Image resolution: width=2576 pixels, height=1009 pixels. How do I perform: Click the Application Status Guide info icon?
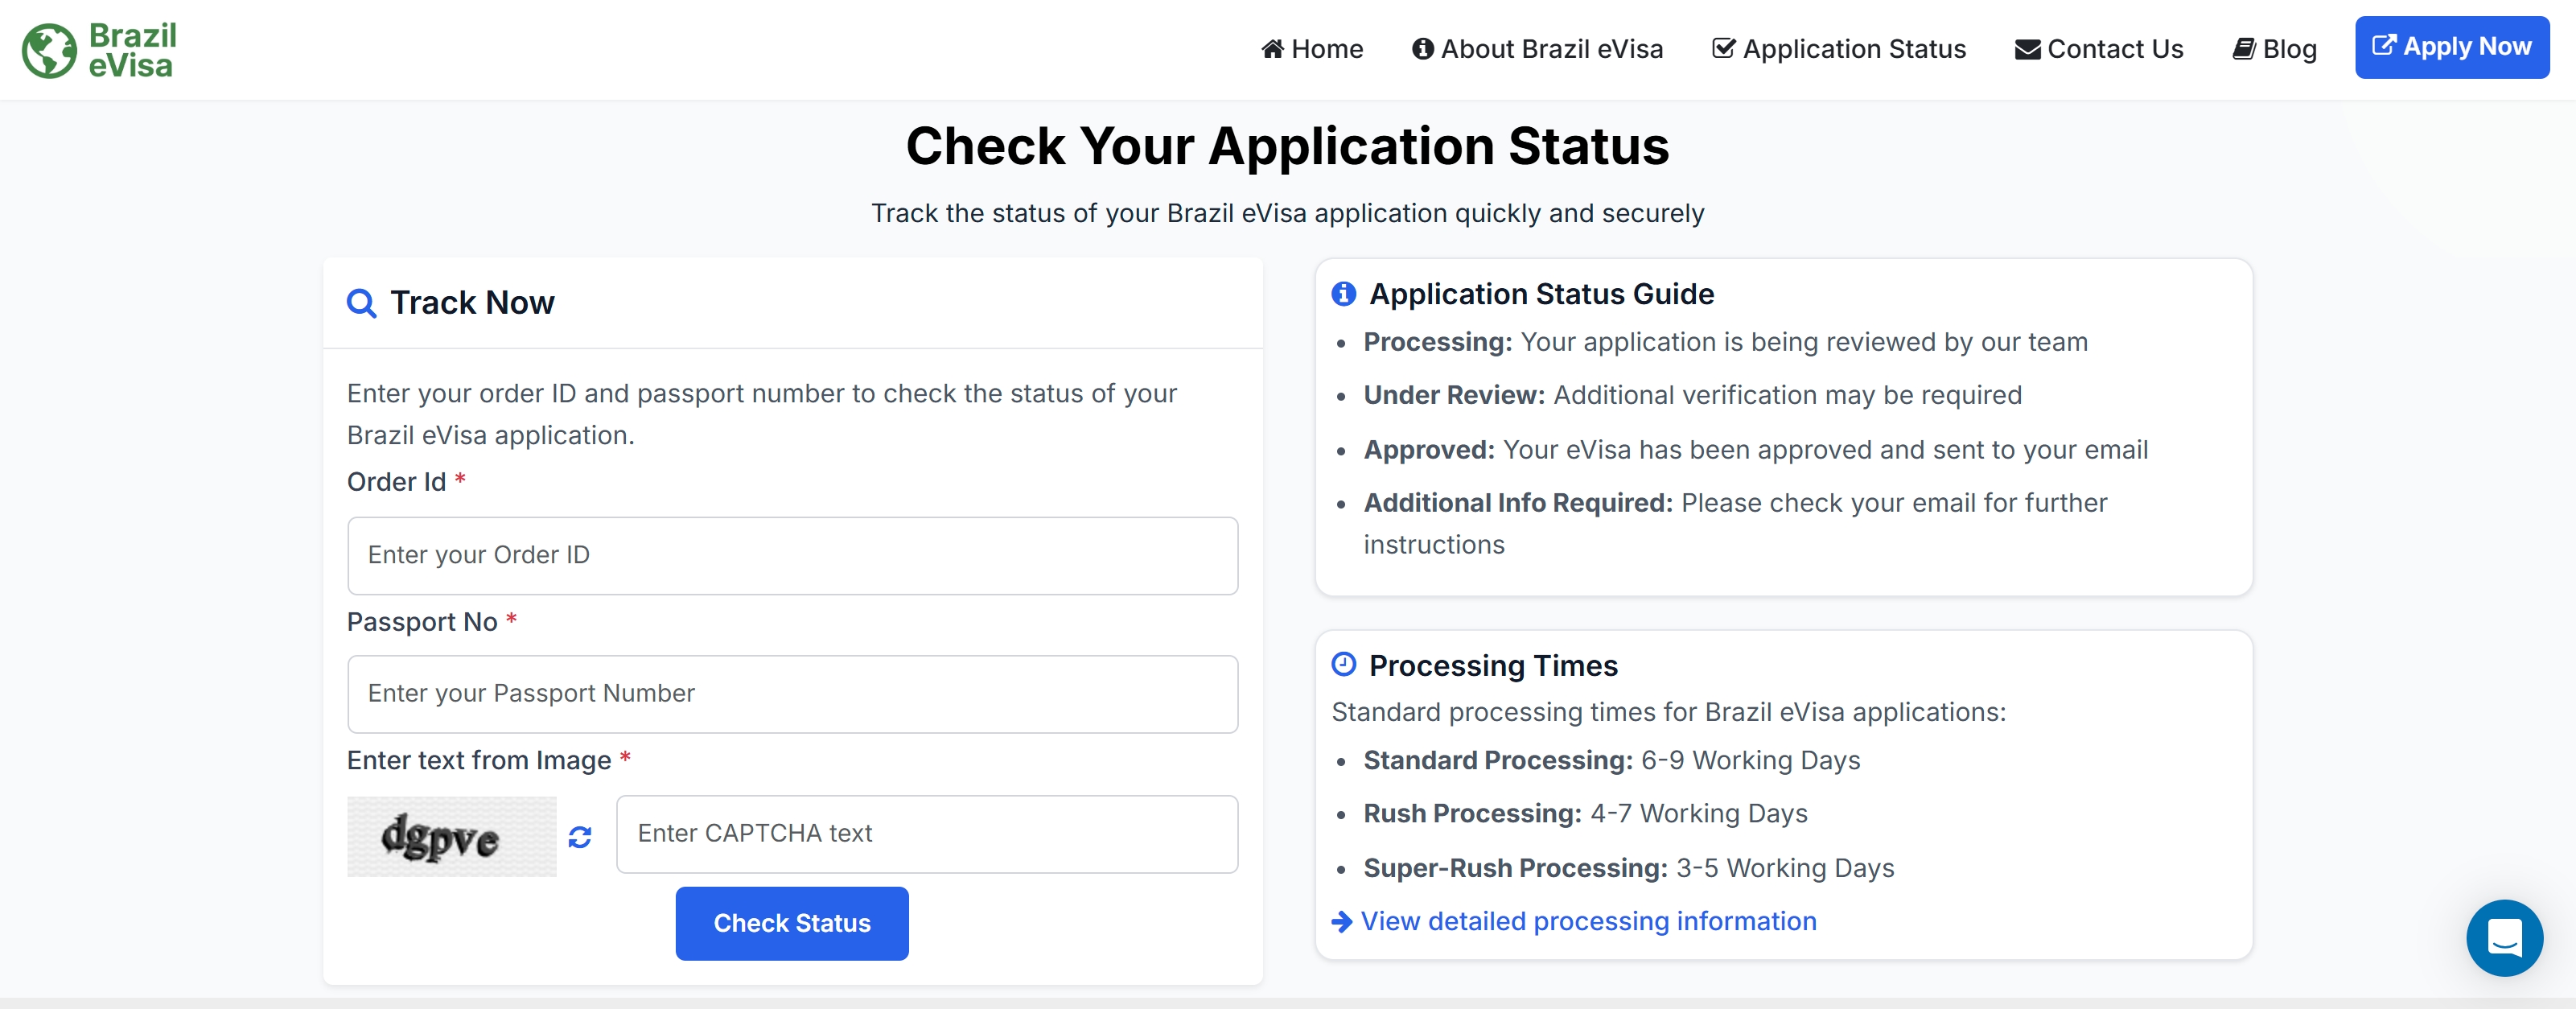coord(1343,294)
